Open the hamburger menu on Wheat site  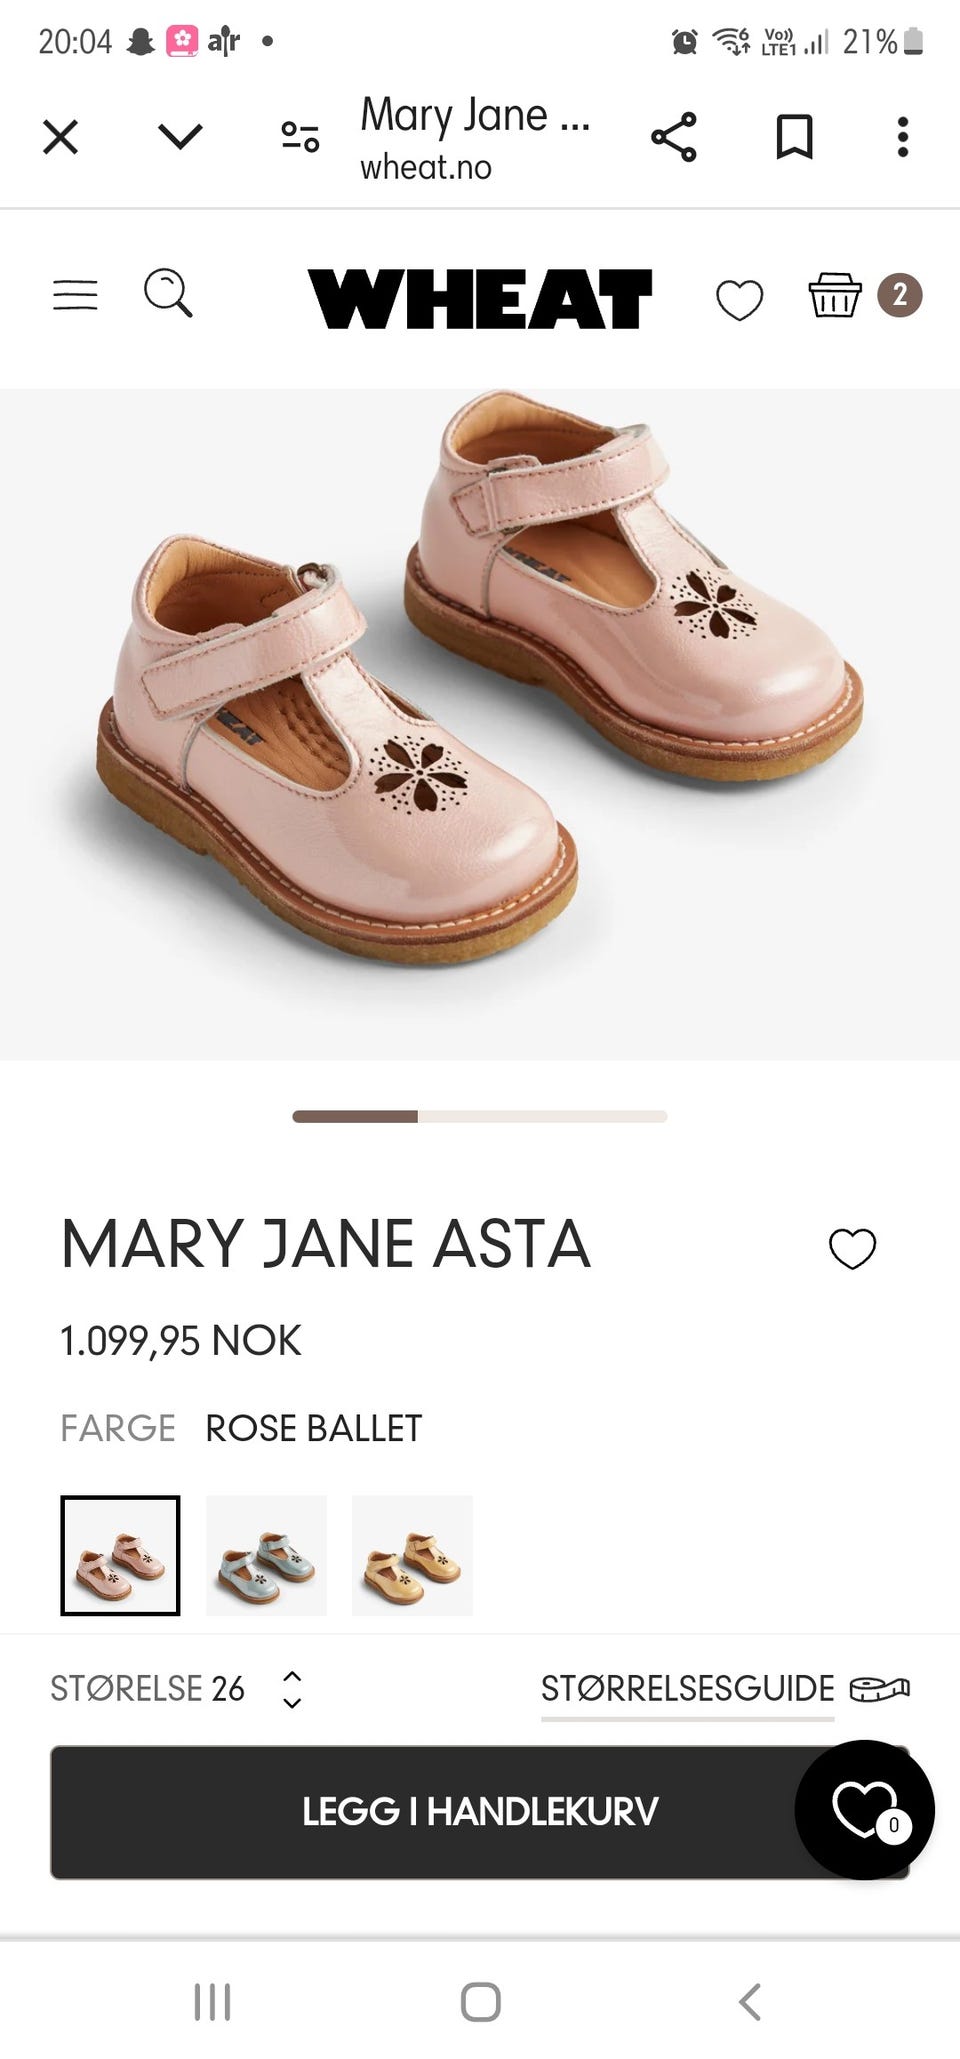75,295
